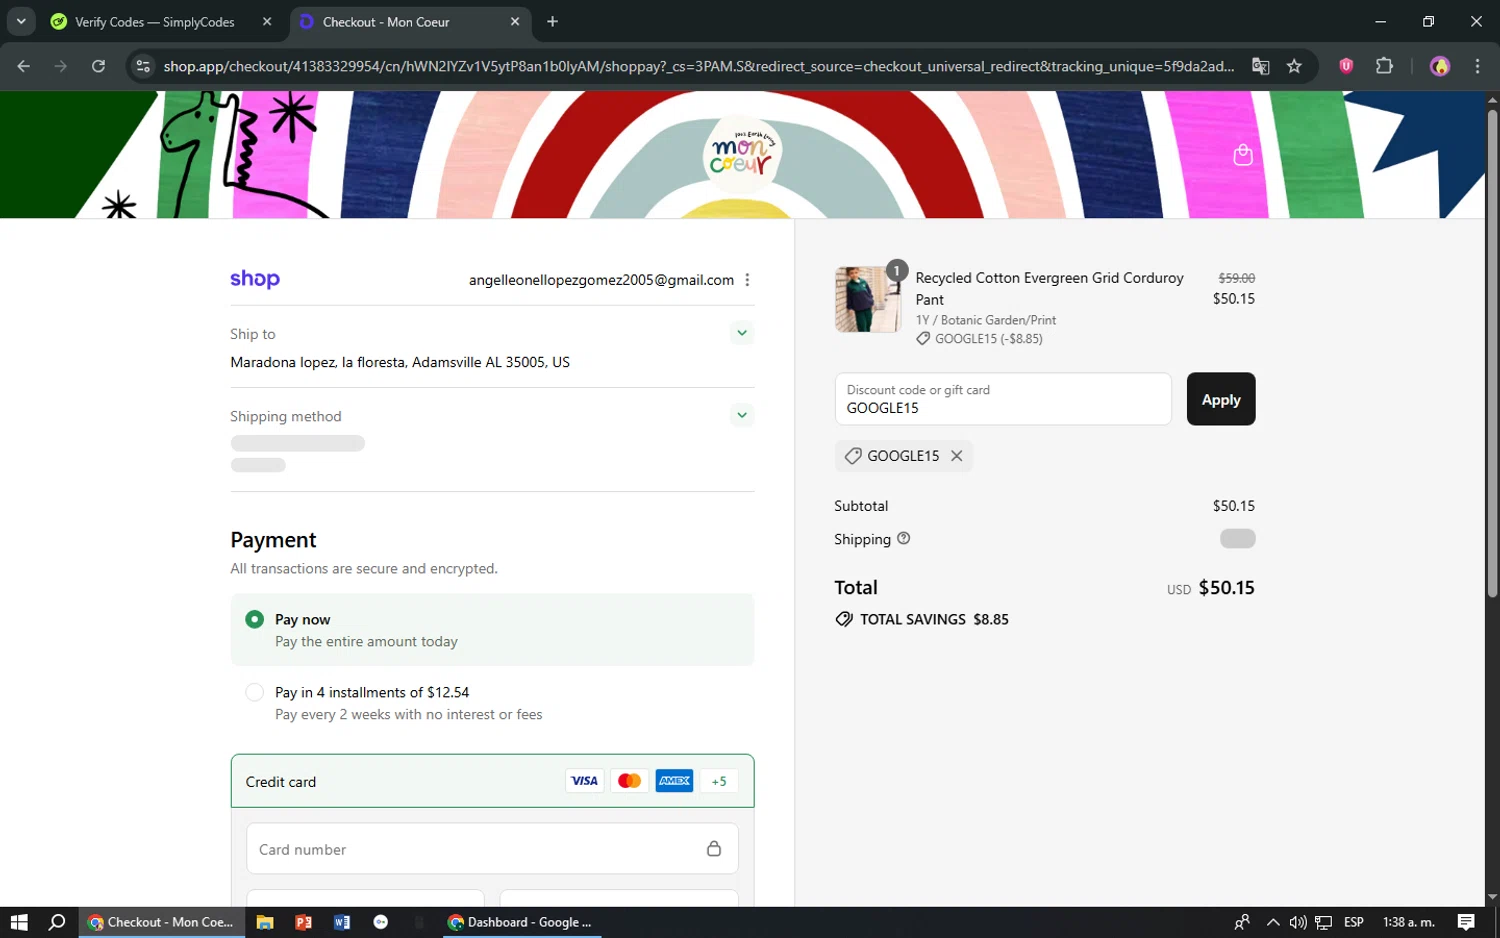The height and width of the screenshot is (938, 1500).
Task: Apply the discount code
Action: point(1221,399)
